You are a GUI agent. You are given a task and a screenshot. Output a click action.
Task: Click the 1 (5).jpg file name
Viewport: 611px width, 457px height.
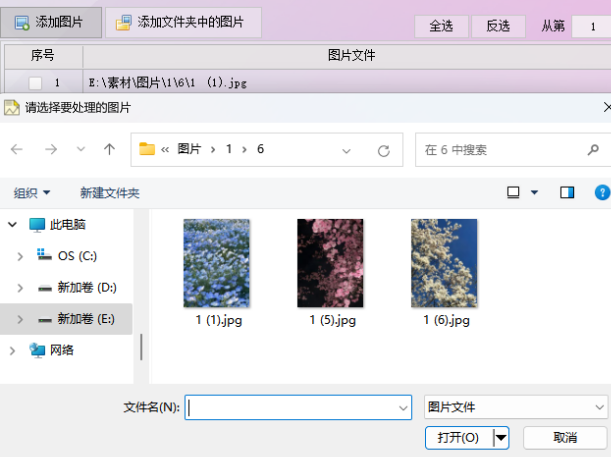(x=332, y=320)
